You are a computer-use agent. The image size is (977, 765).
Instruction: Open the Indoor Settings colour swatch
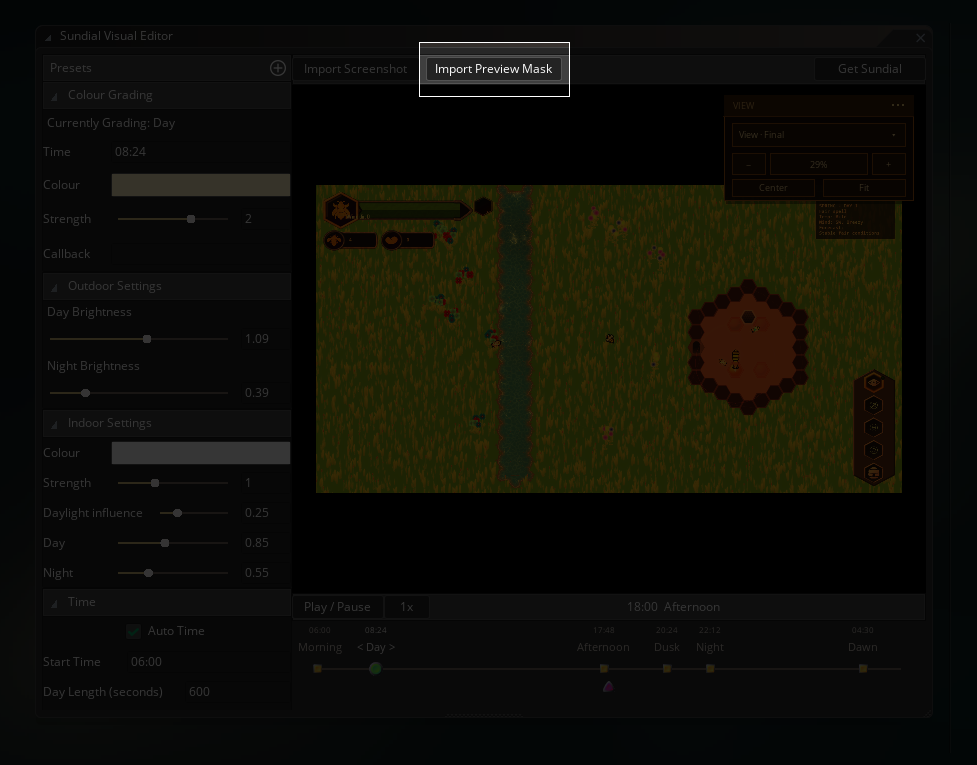click(x=201, y=453)
